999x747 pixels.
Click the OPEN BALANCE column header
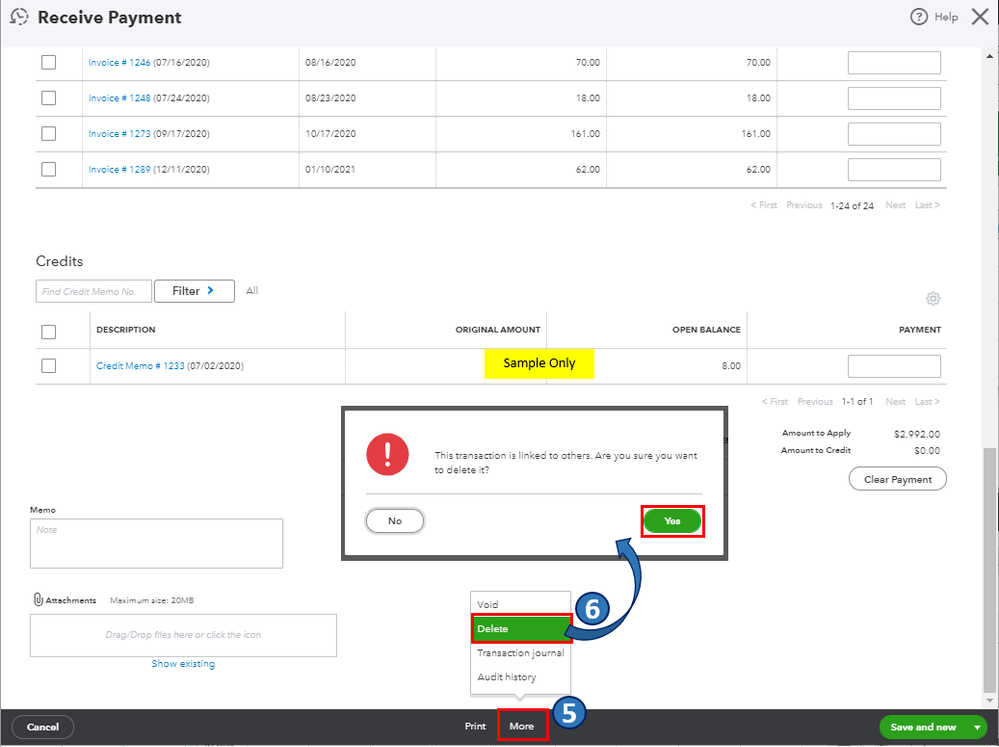[706, 330]
